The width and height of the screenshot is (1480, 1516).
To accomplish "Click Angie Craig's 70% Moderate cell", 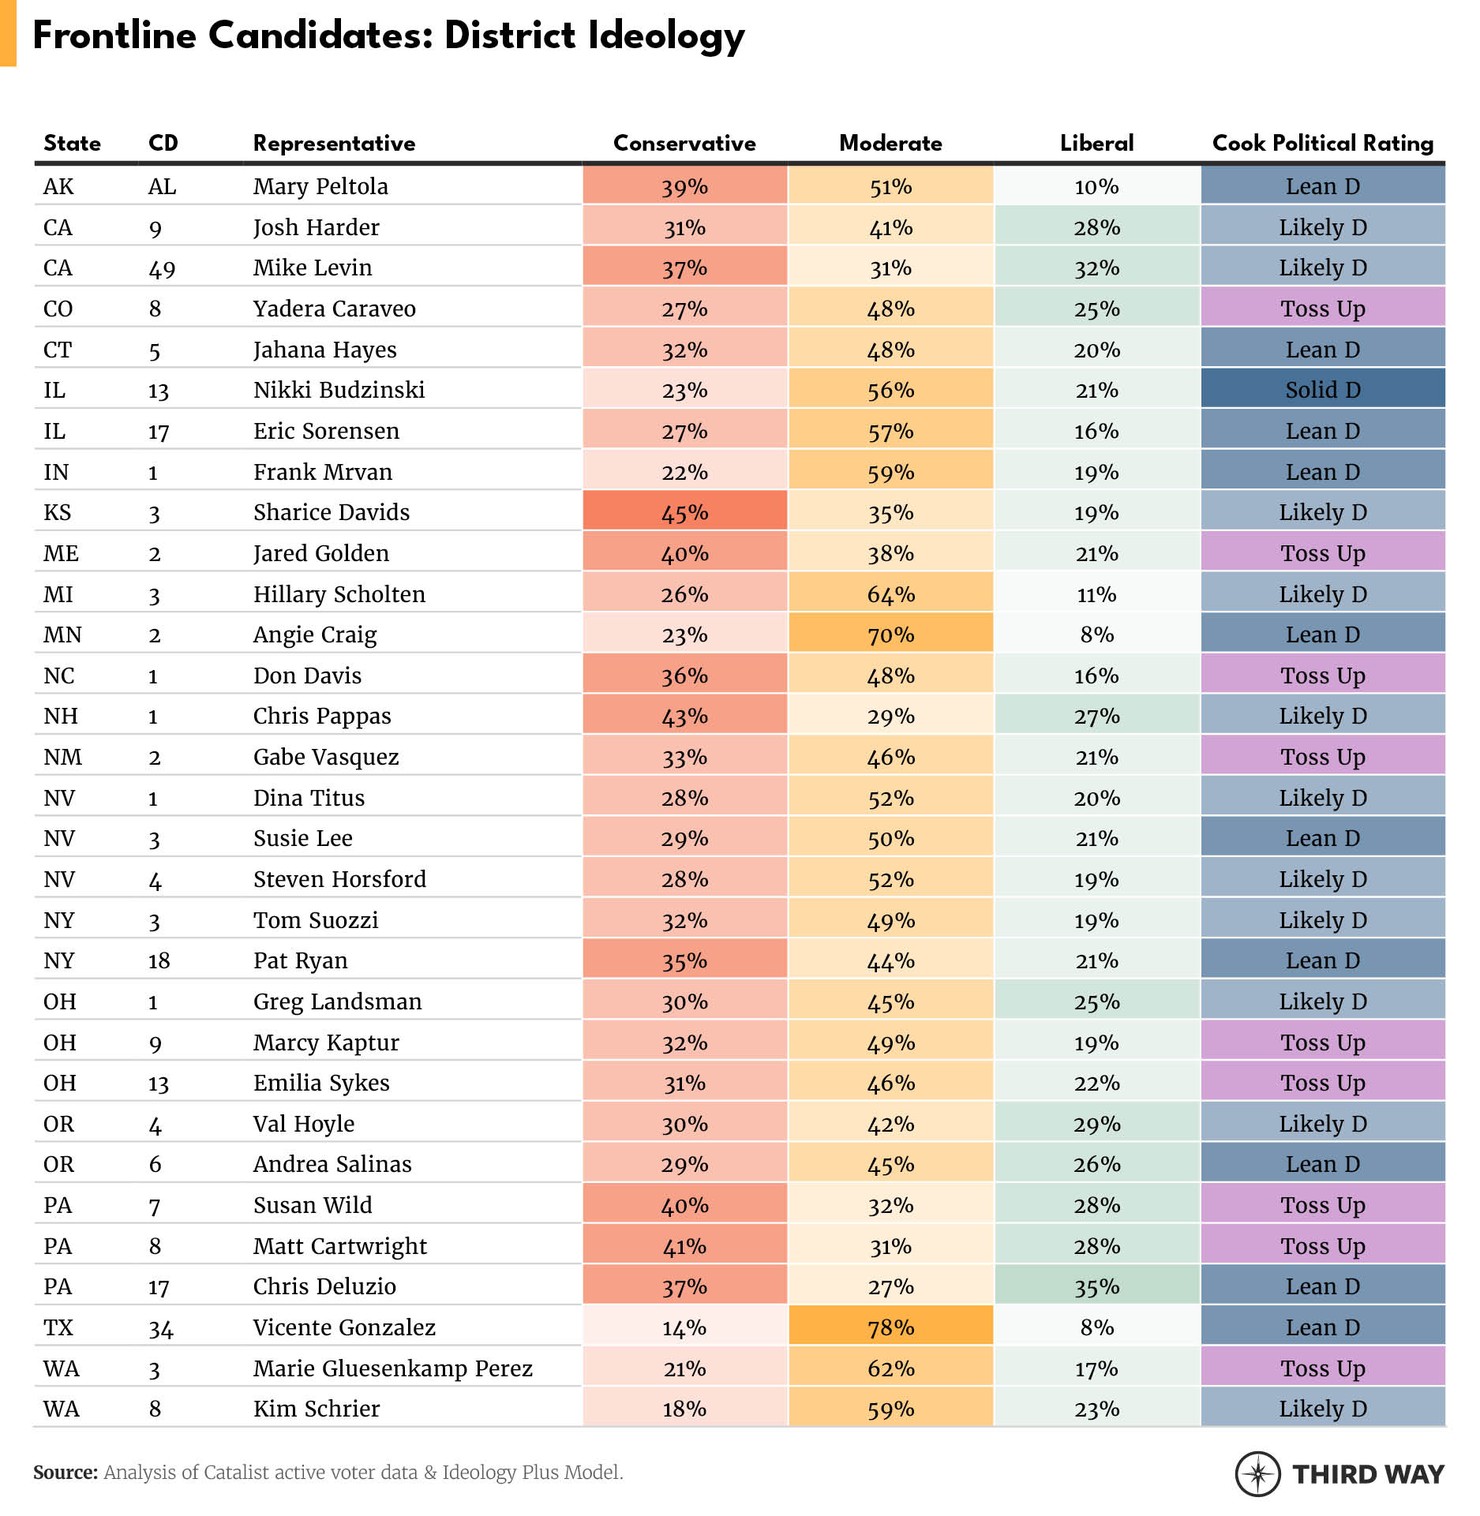I will pos(890,634).
